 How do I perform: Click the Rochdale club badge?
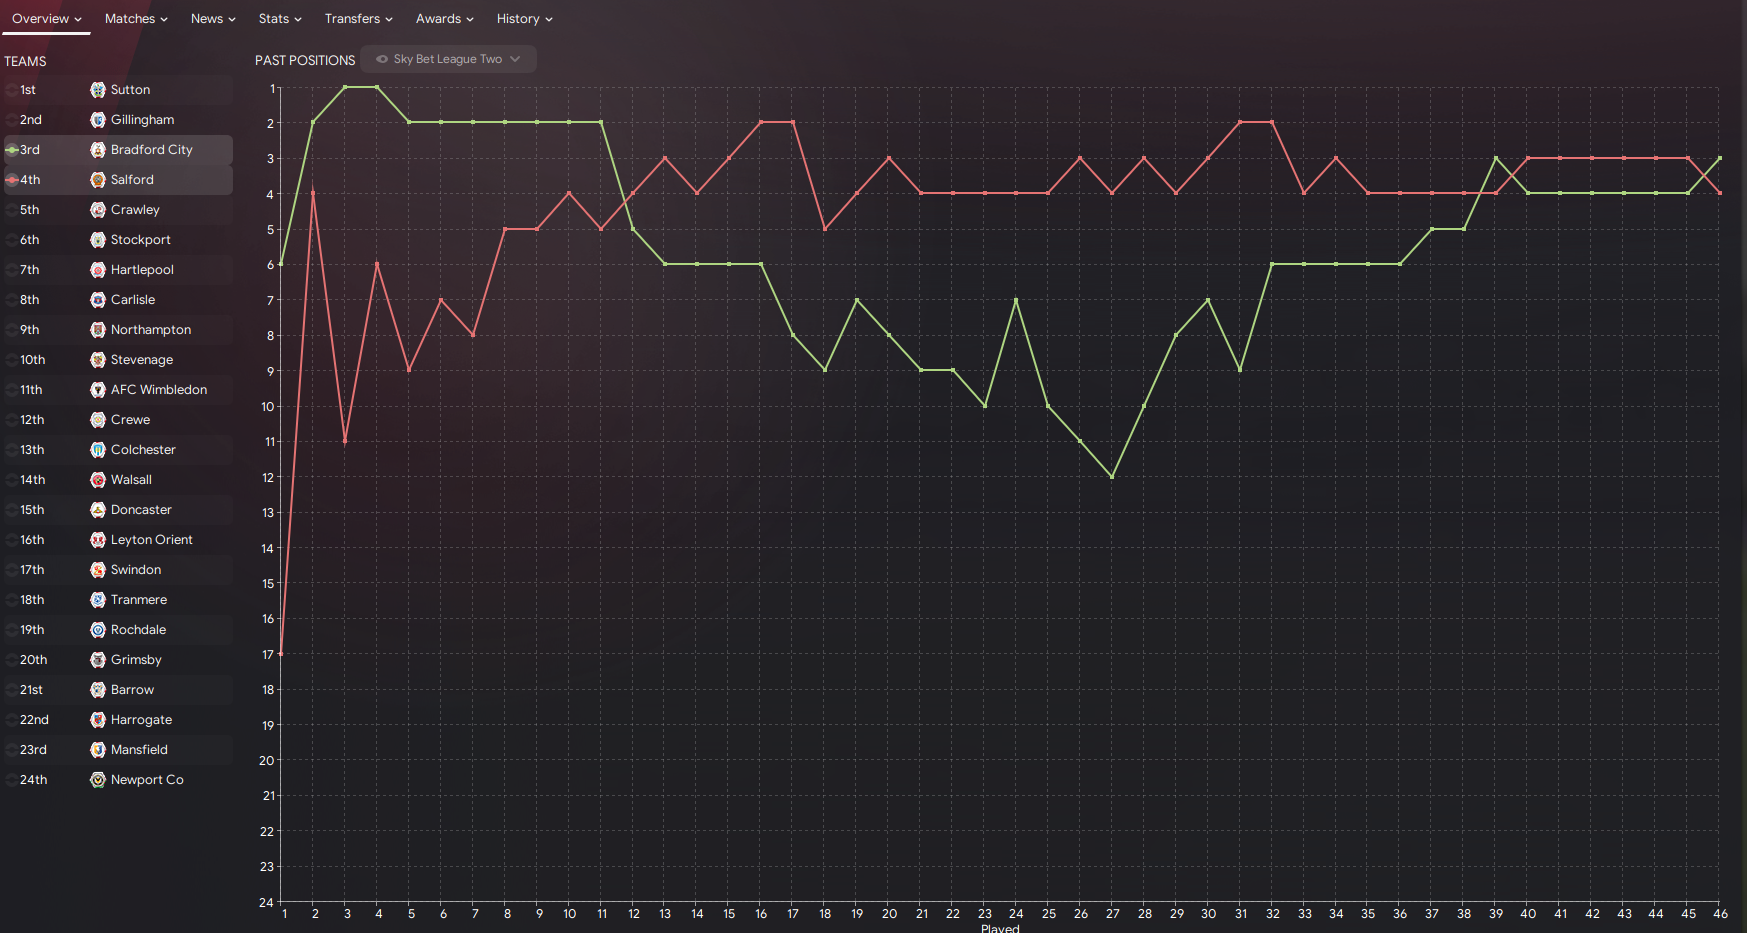(x=98, y=630)
